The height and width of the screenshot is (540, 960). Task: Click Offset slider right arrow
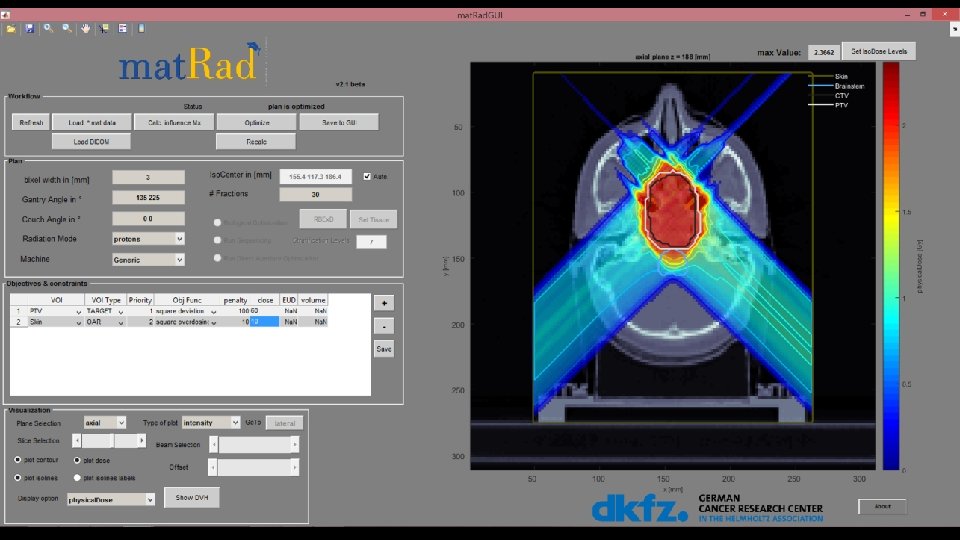point(294,467)
